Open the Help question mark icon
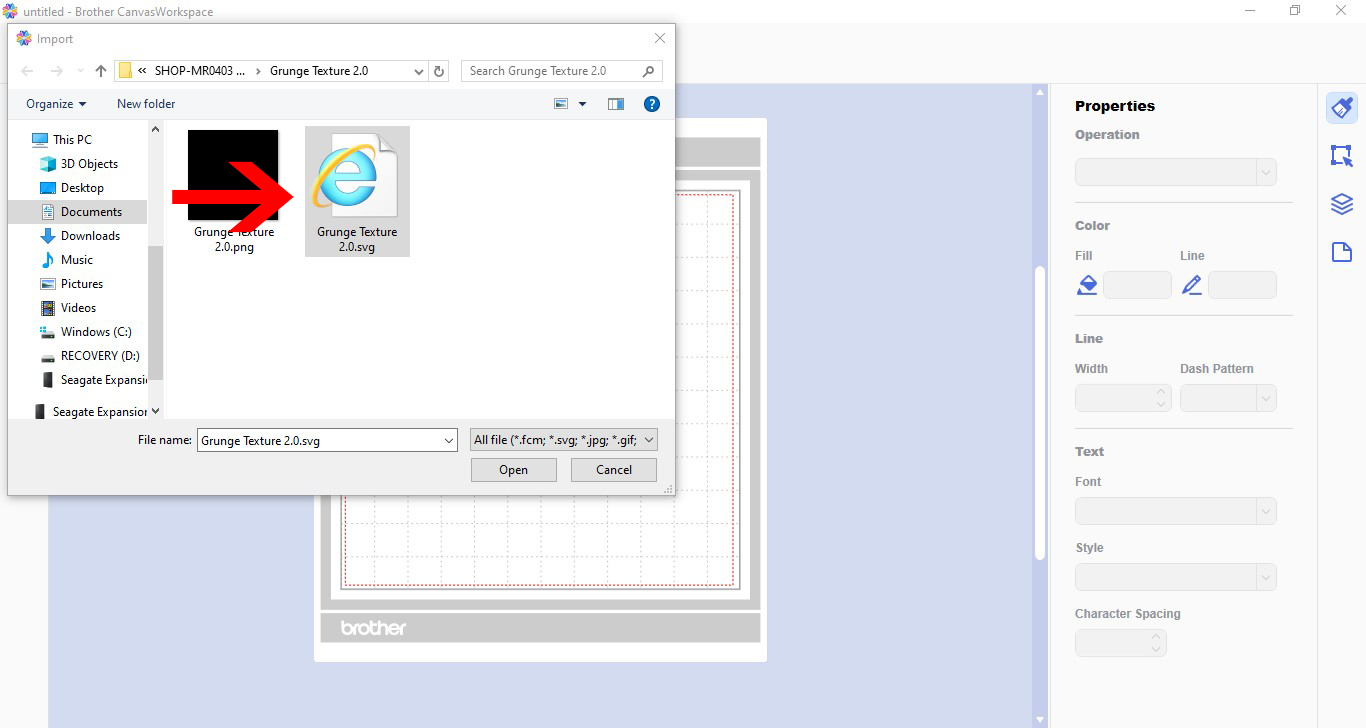 pyautogui.click(x=651, y=103)
